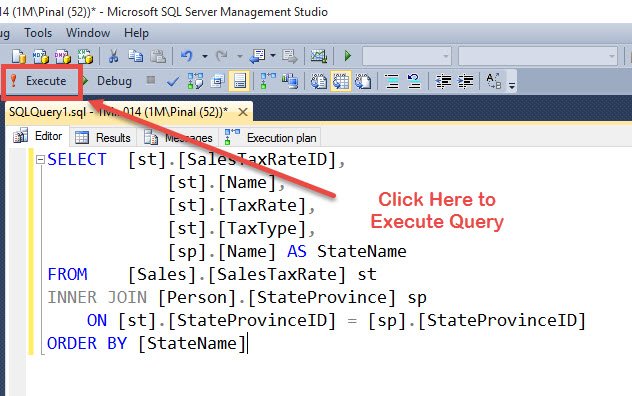The width and height of the screenshot is (632, 396).
Task: Click the green Start play icon
Action: [347, 56]
